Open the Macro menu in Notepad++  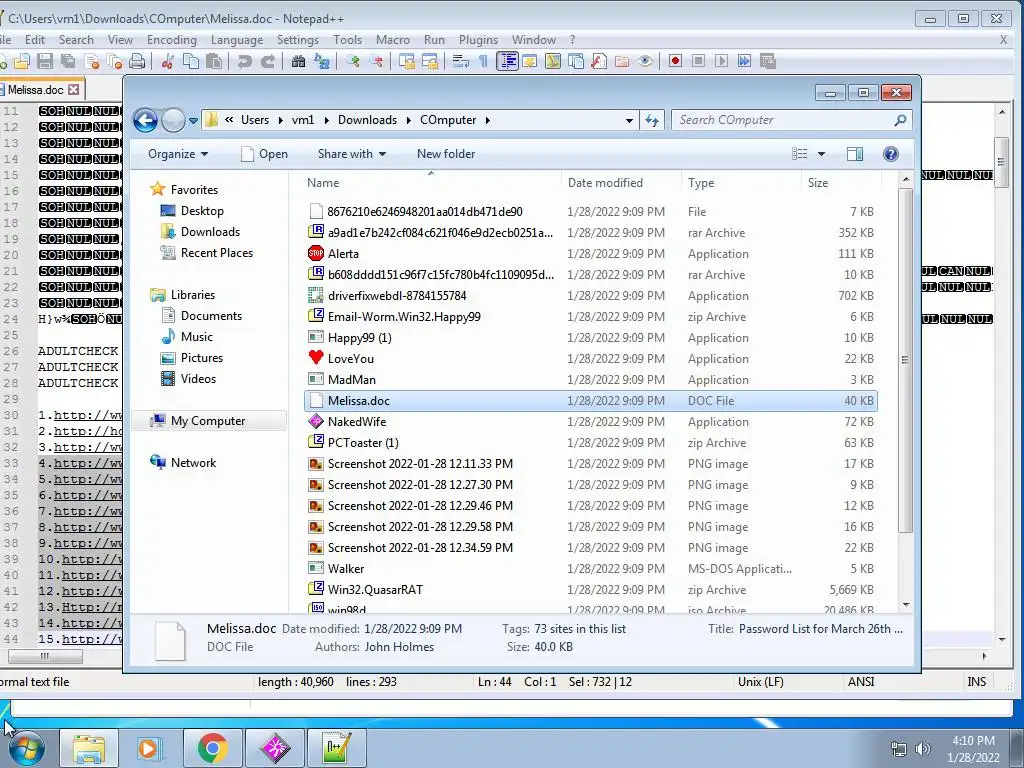coord(392,40)
